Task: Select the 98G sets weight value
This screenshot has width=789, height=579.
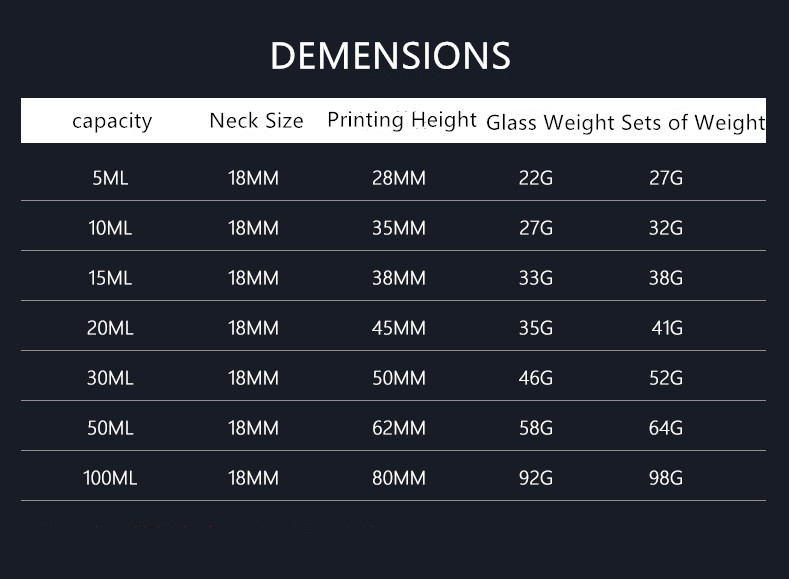Action: (666, 478)
